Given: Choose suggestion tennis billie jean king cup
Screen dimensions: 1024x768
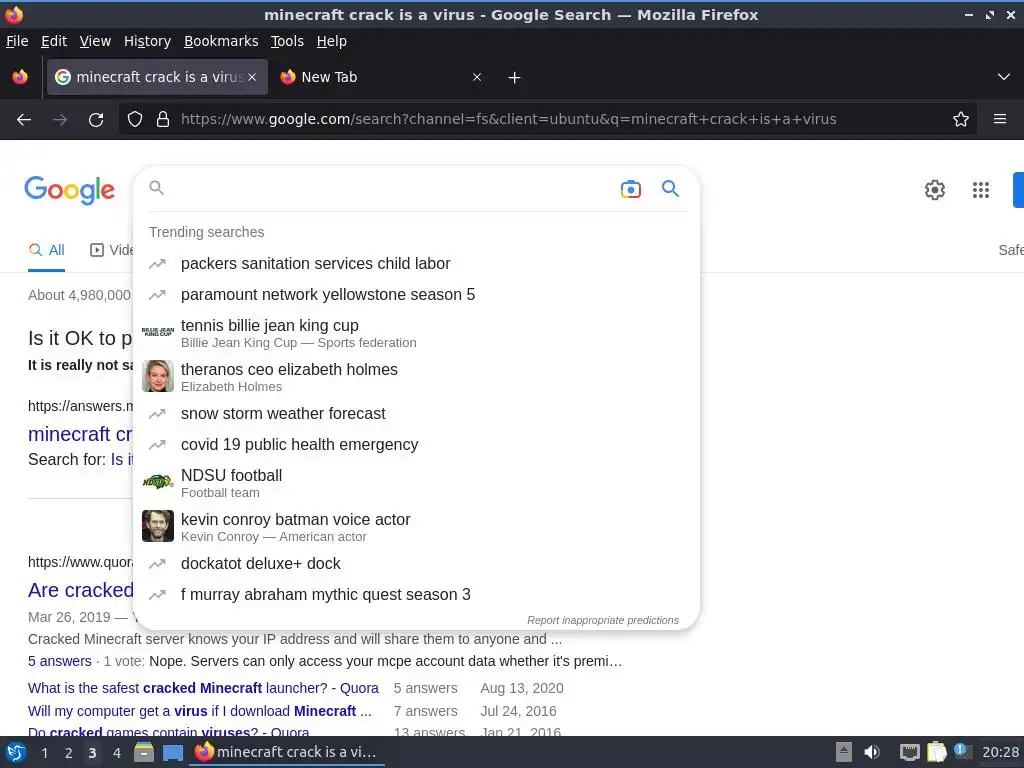Looking at the screenshot, I should pyautogui.click(x=417, y=332).
